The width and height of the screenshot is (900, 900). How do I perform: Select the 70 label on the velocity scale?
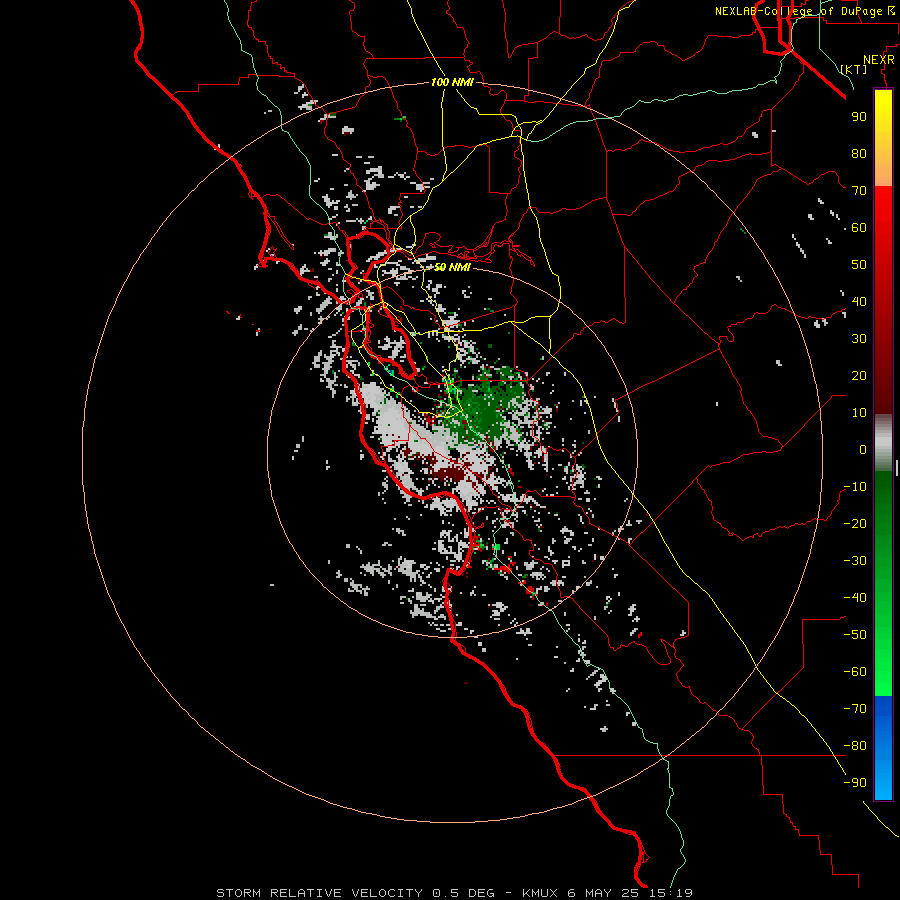859,191
